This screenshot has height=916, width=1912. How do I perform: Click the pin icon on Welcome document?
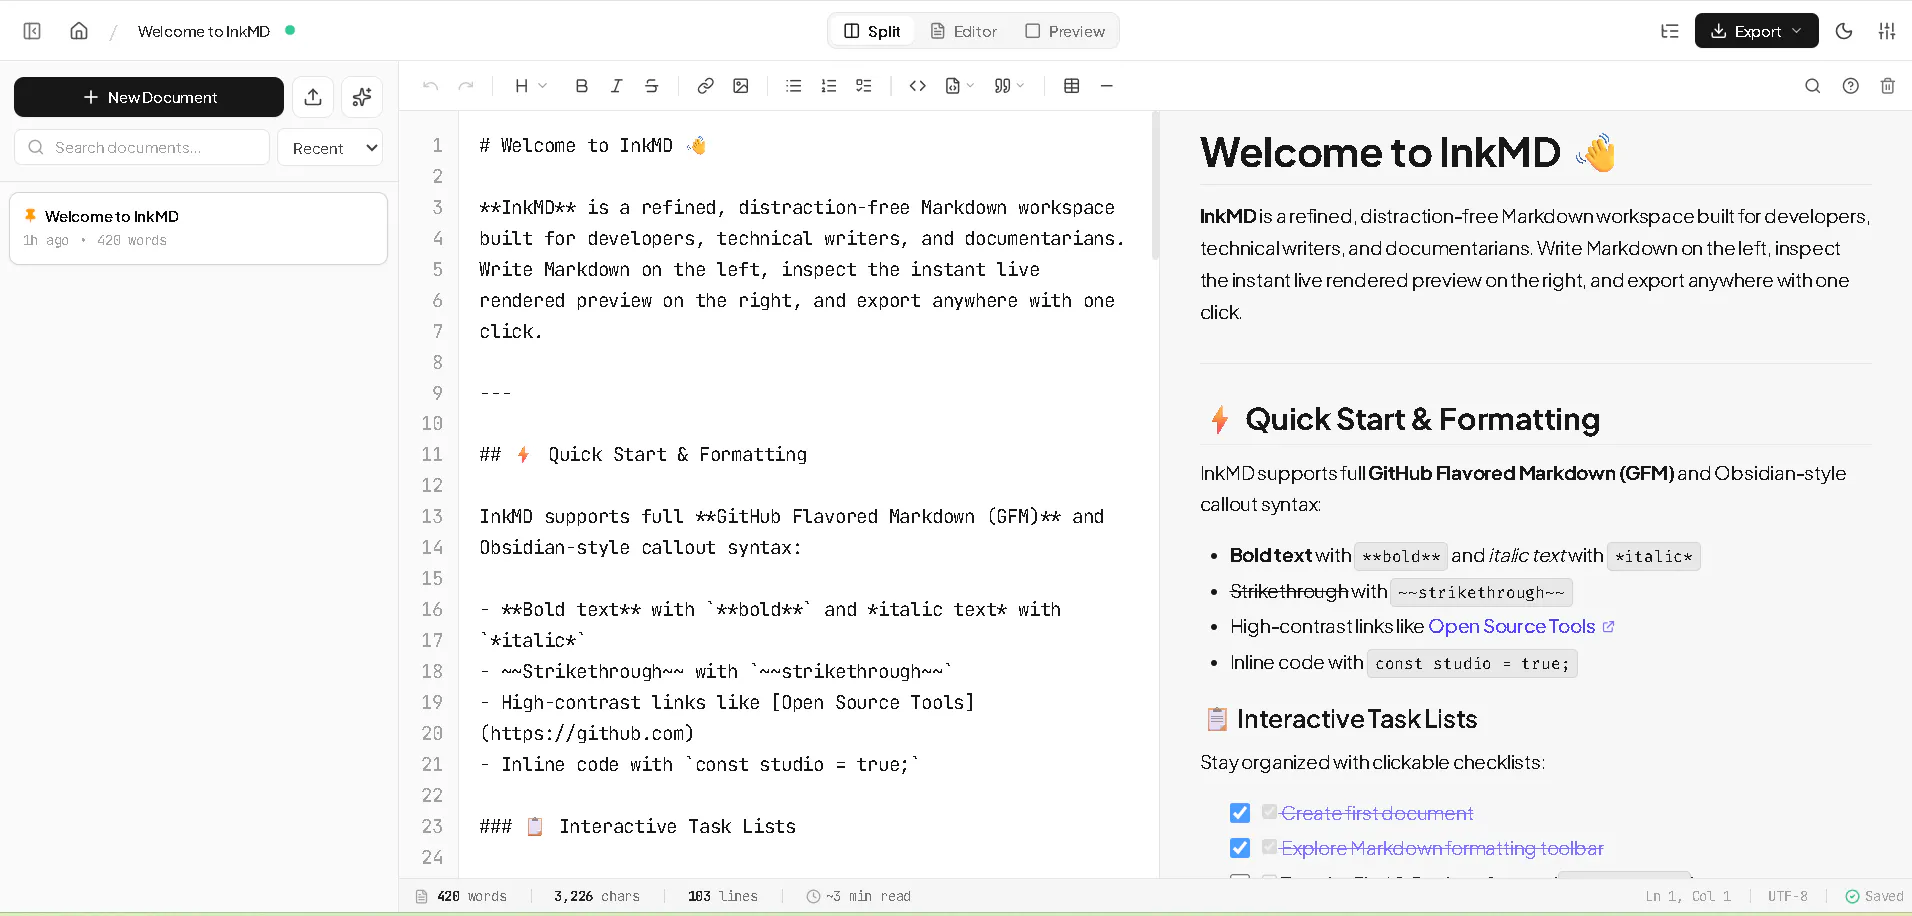click(x=30, y=215)
